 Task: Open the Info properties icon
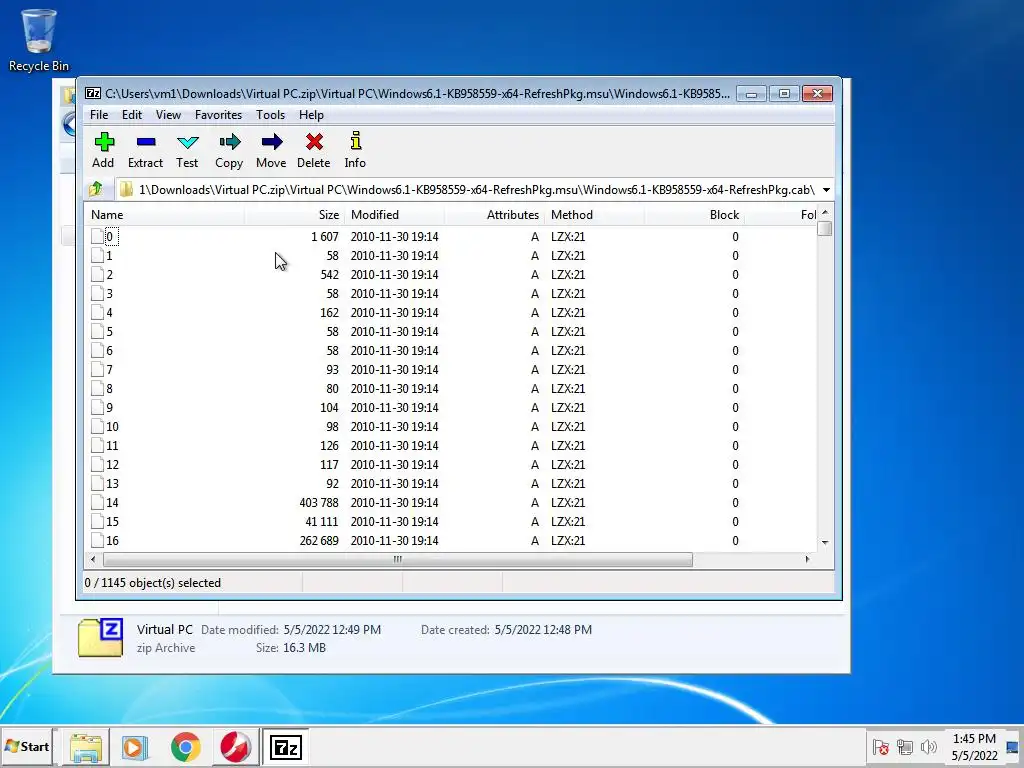[355, 142]
